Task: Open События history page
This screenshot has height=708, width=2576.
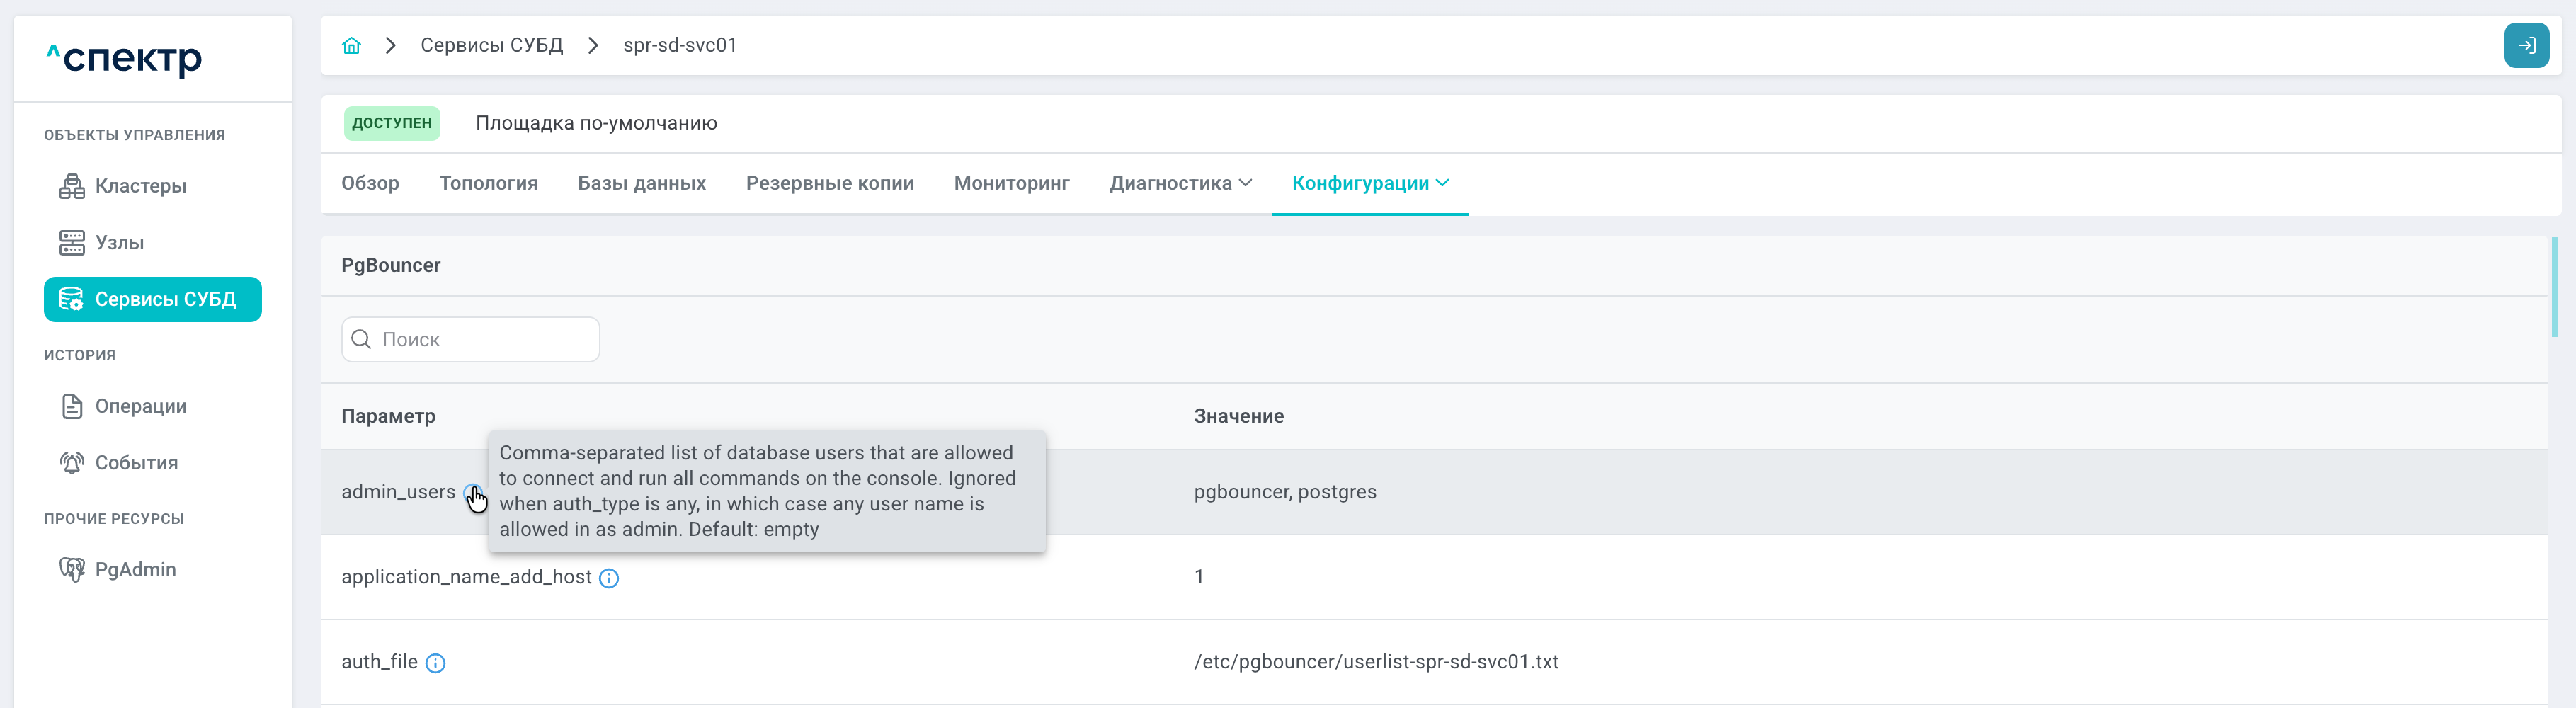Action: tap(137, 462)
